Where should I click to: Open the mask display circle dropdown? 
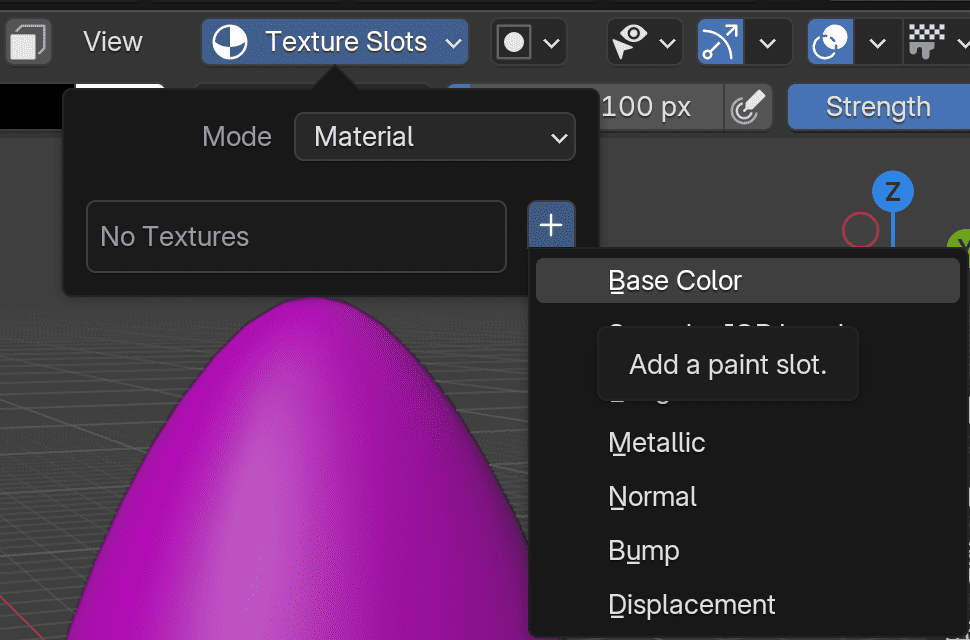coord(529,42)
